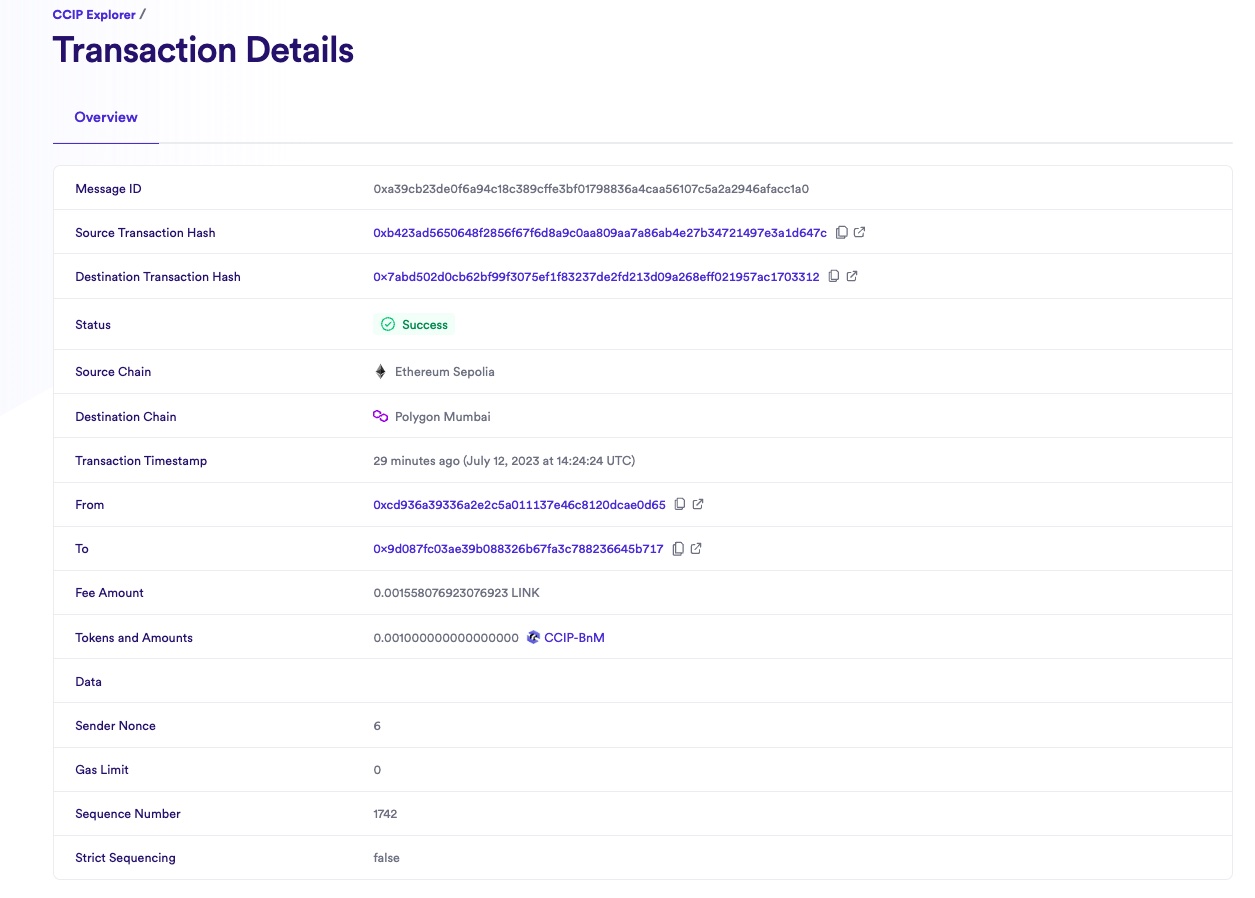Open the CCIP-BnM token link
1255x898 pixels.
point(574,638)
